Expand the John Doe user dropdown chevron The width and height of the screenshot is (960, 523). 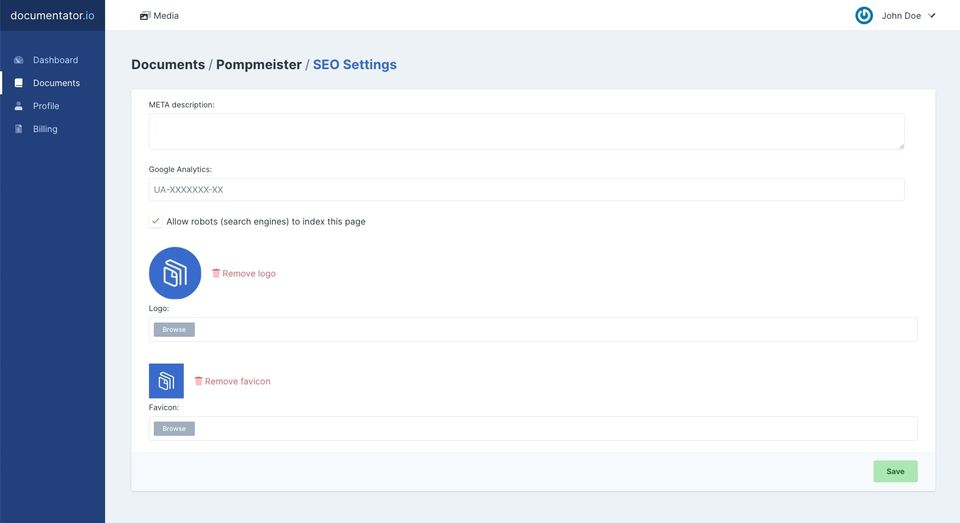point(931,15)
